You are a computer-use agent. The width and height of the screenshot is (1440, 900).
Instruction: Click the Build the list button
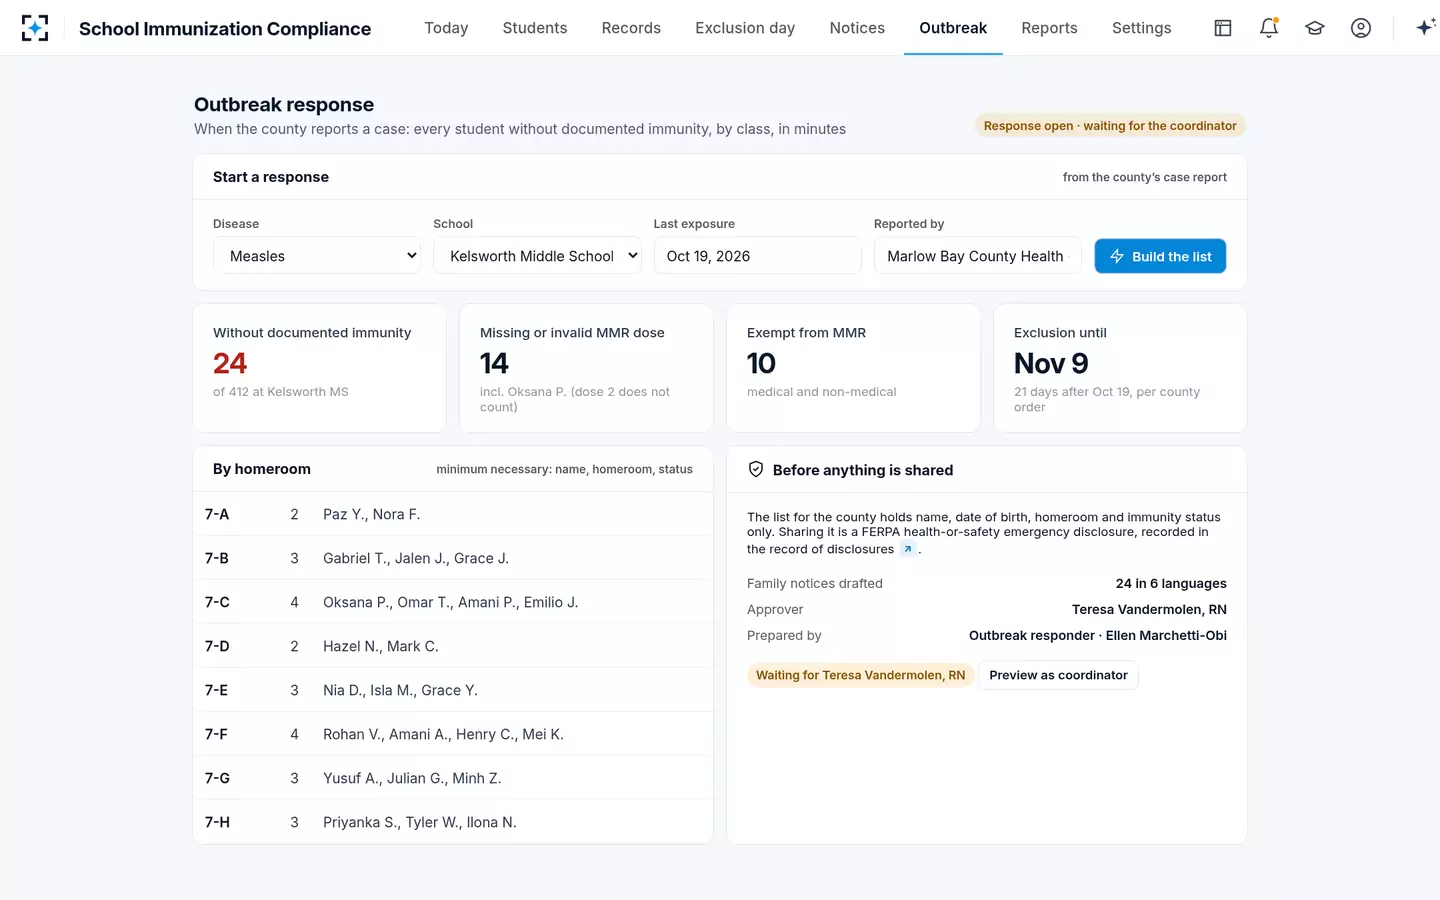[x=1160, y=256]
